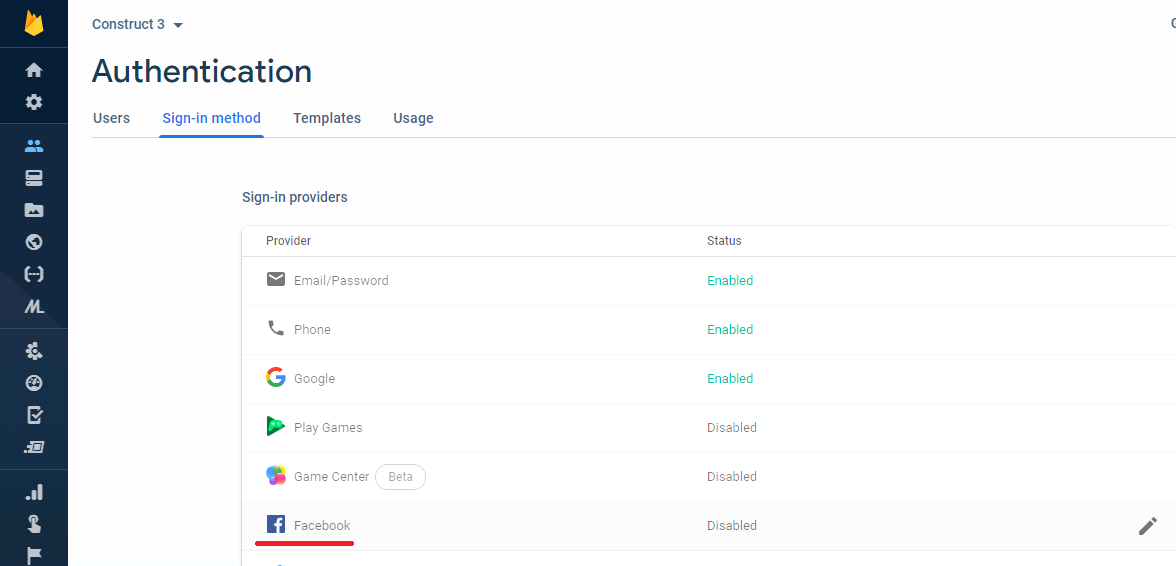The height and width of the screenshot is (566, 1176).
Task: Select the Email/Password provider row
Action: point(341,281)
